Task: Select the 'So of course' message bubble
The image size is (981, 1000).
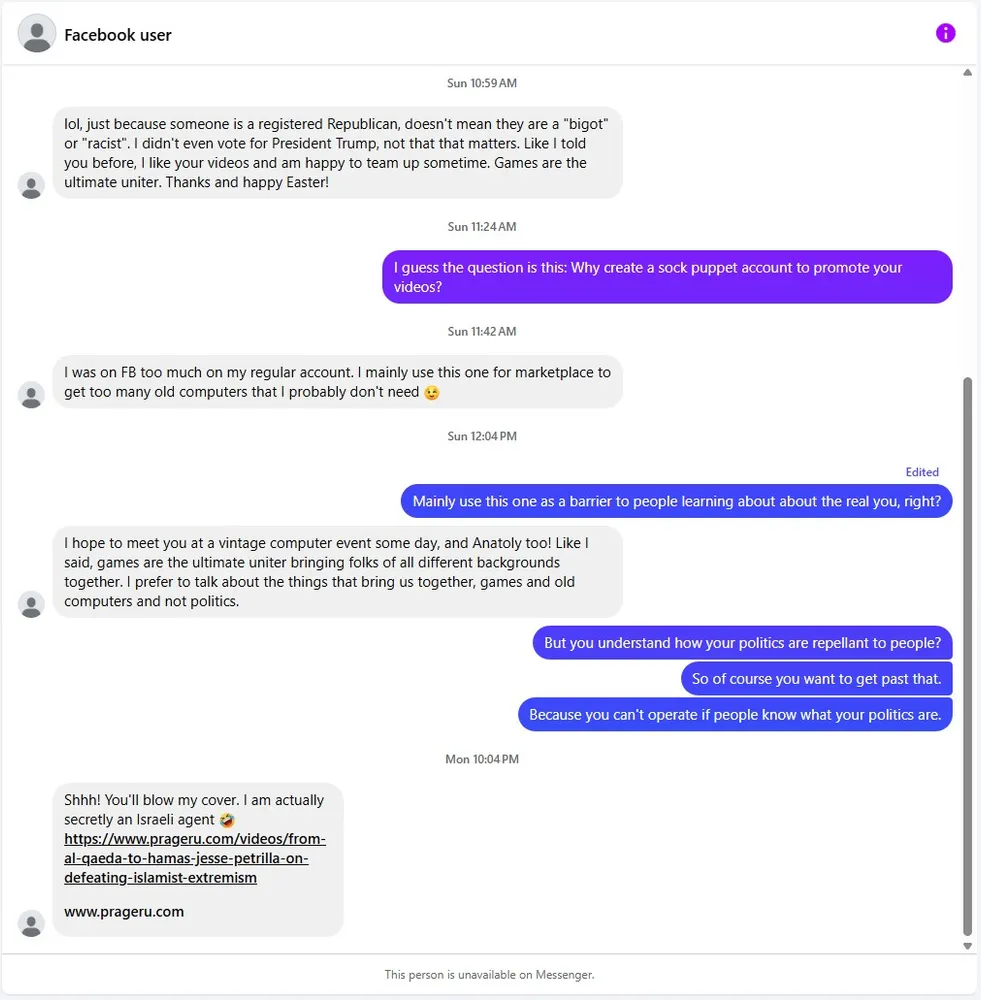Action: tap(816, 679)
